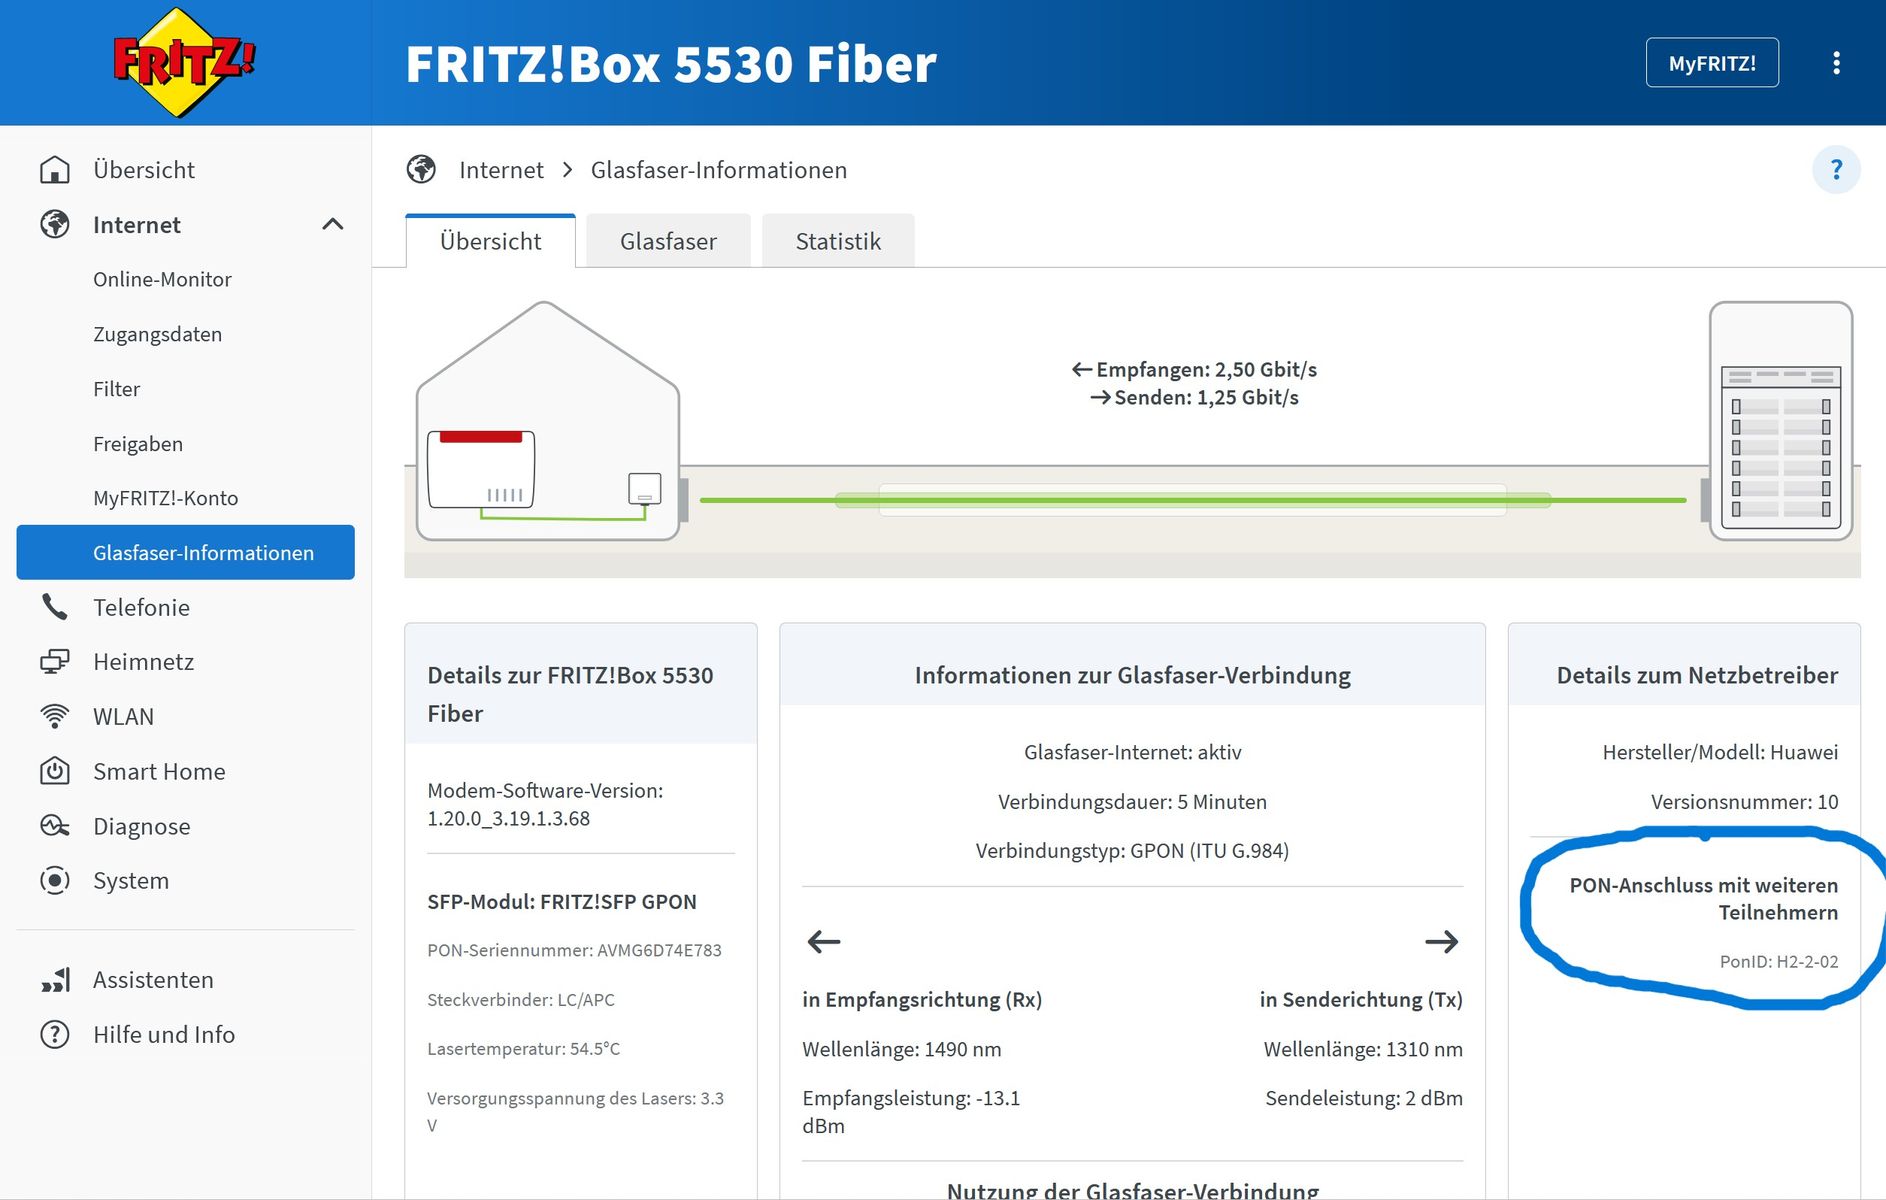The height and width of the screenshot is (1200, 1886).
Task: Click the 'Empfangsleistung: -13.1 dBm' value
Action: coord(911,1112)
